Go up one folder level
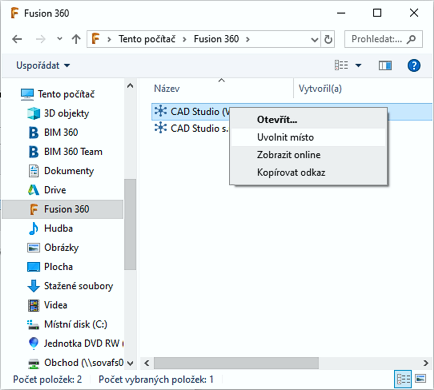 click(76, 39)
